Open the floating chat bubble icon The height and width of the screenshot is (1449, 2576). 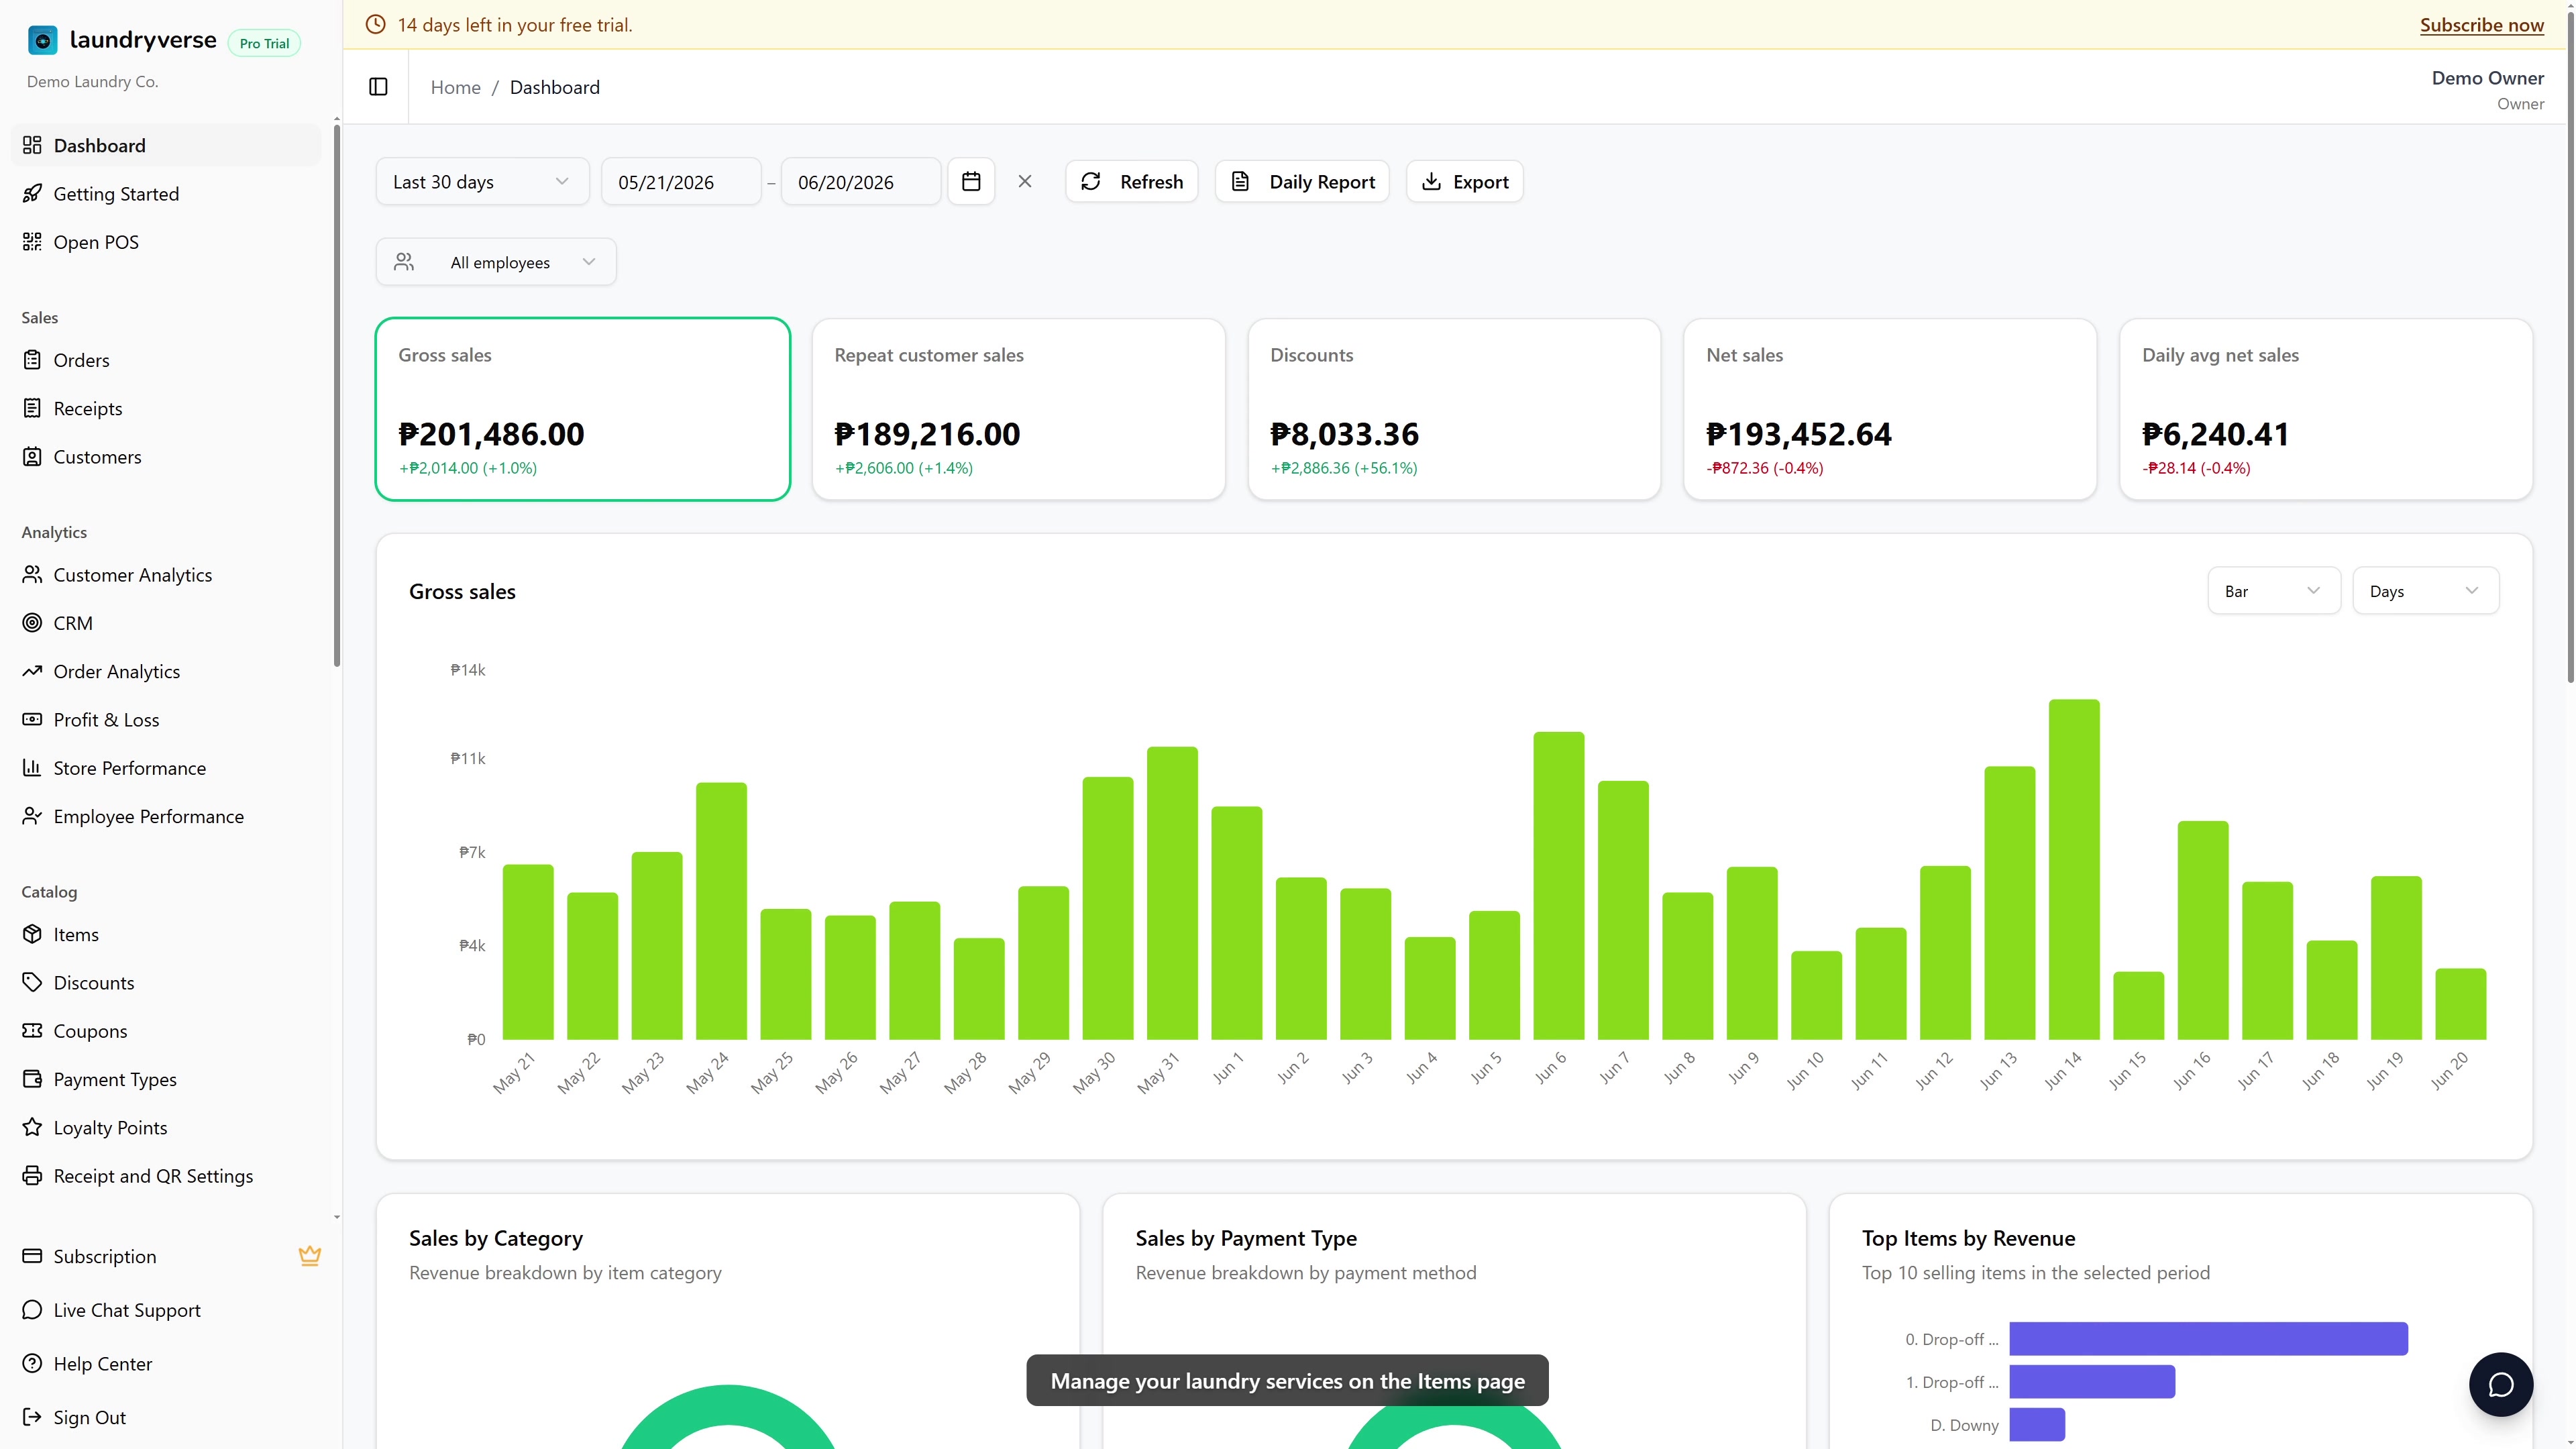(x=2500, y=1384)
